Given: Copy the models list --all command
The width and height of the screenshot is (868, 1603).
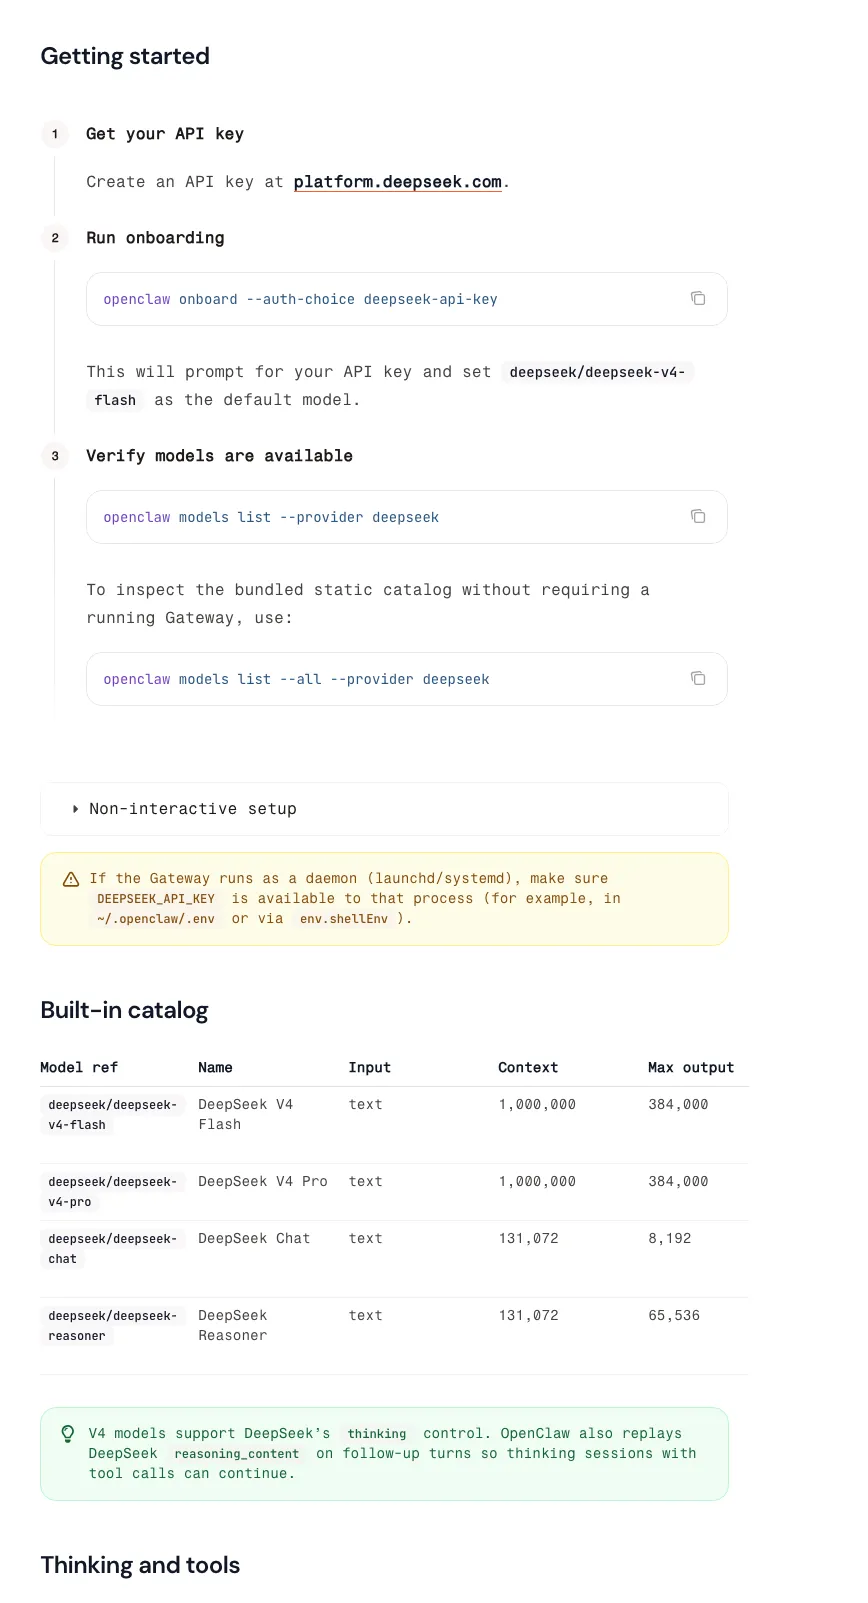Looking at the screenshot, I should [698, 678].
